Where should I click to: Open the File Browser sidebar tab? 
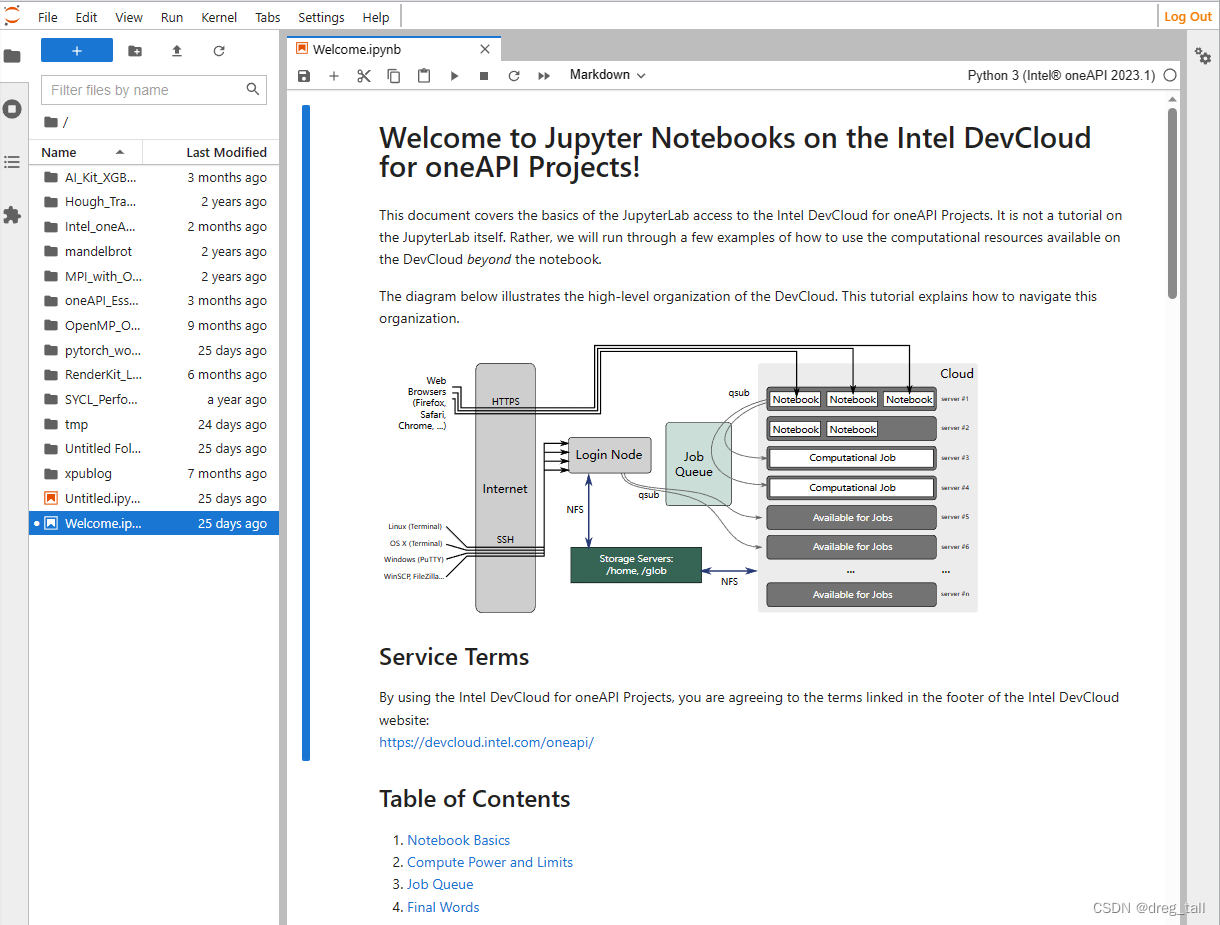click(12, 56)
